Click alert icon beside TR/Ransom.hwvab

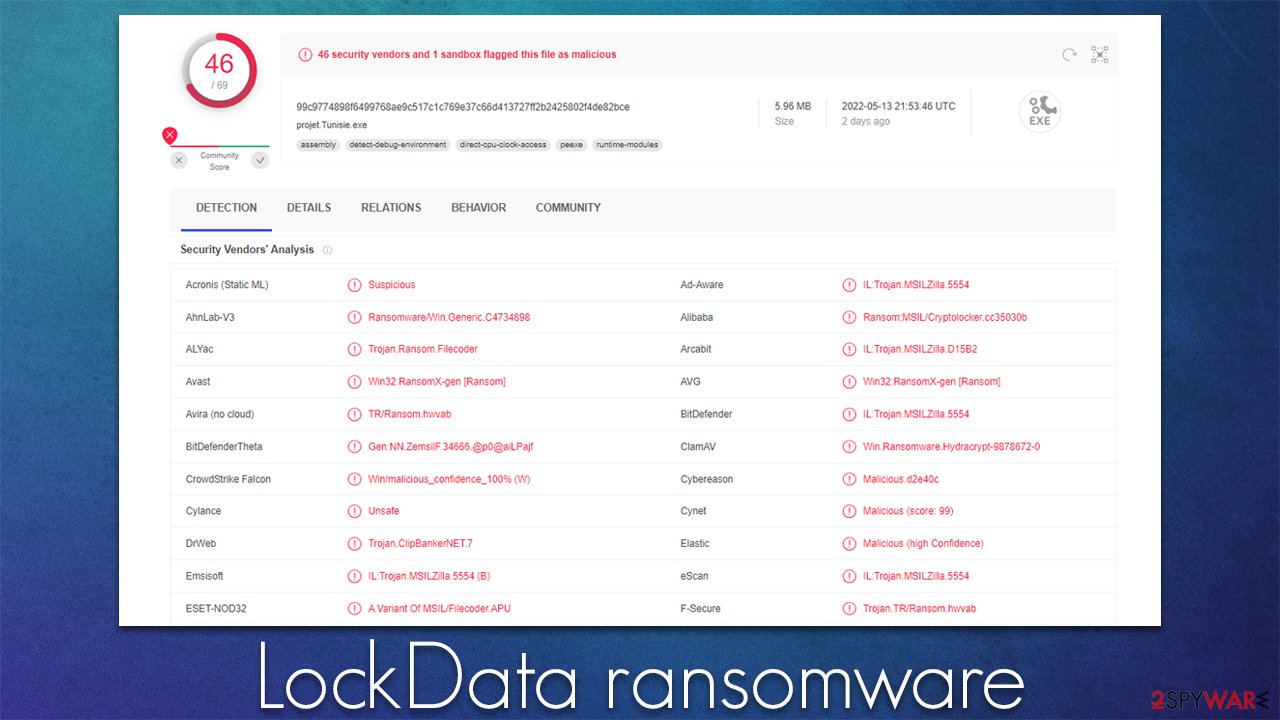[x=354, y=414]
